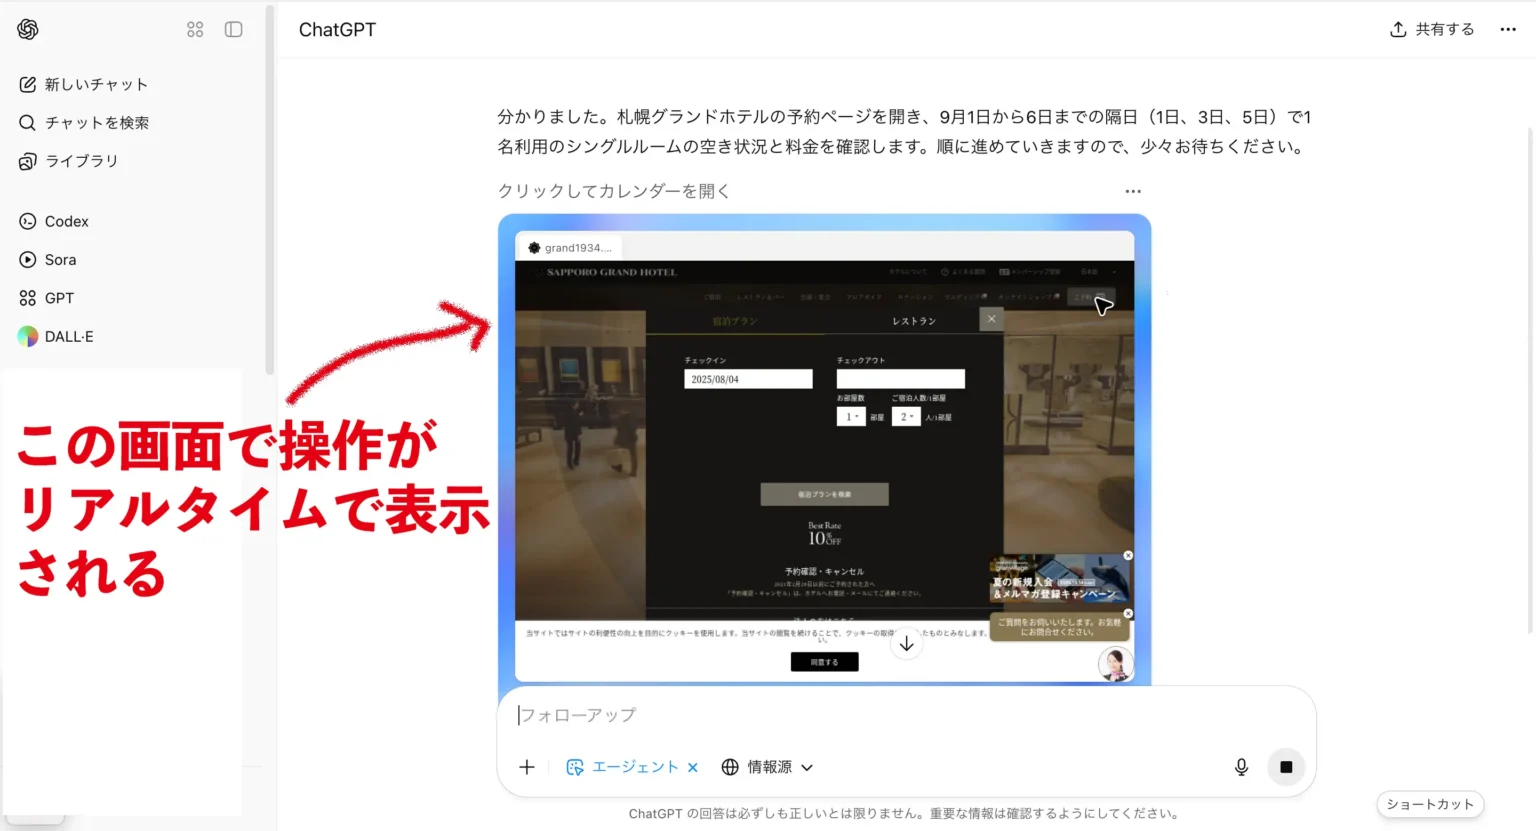Toggle the sidebar panel icon
The width and height of the screenshot is (1536, 831).
(x=234, y=30)
